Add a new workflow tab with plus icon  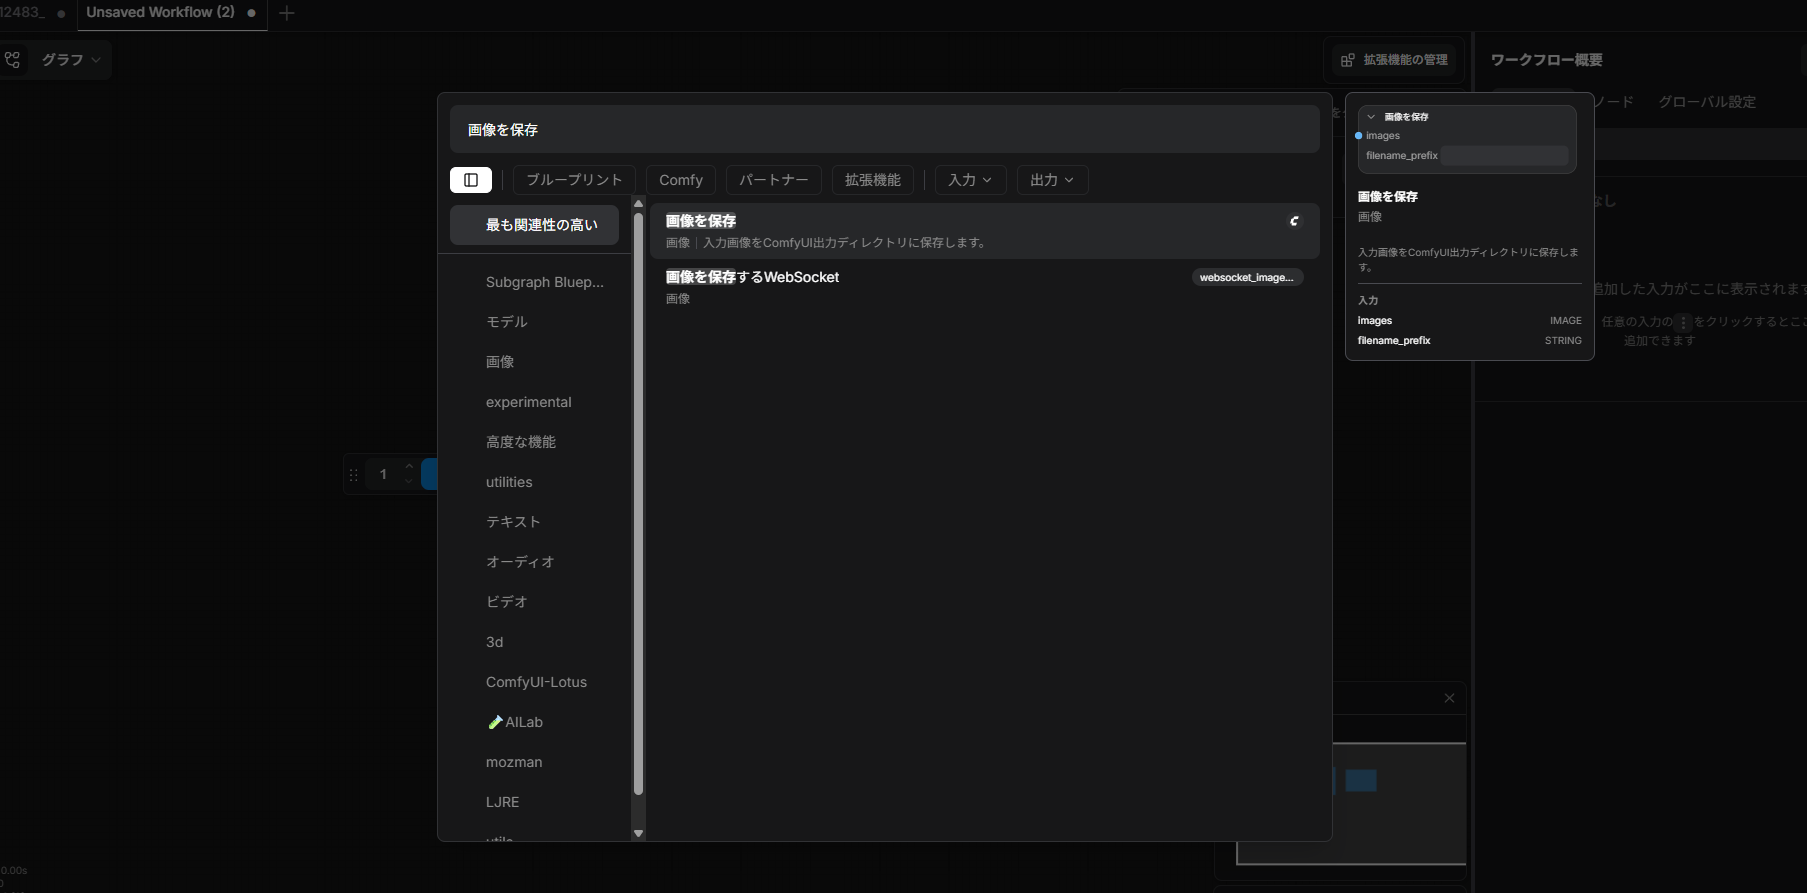click(x=287, y=13)
